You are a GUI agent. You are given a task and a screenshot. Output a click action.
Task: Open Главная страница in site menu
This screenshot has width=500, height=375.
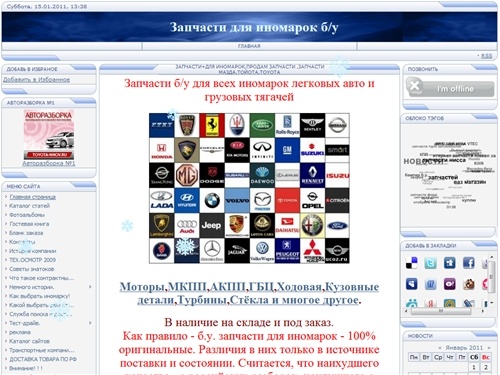click(x=33, y=197)
